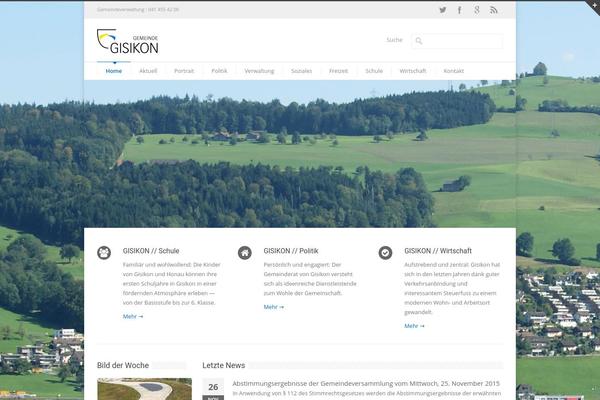600x400 pixels.
Task: Click the Politik house icon
Action: pyautogui.click(x=245, y=253)
